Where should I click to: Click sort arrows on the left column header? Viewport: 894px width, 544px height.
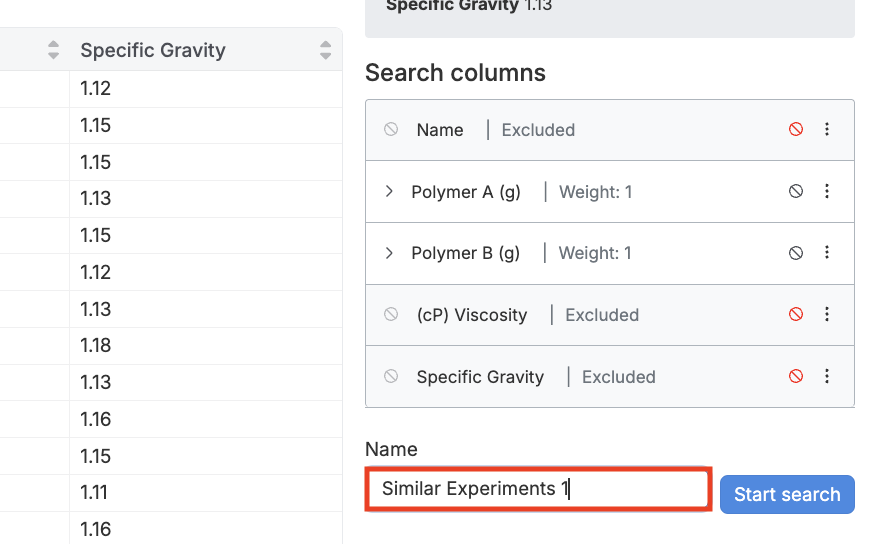tap(54, 50)
